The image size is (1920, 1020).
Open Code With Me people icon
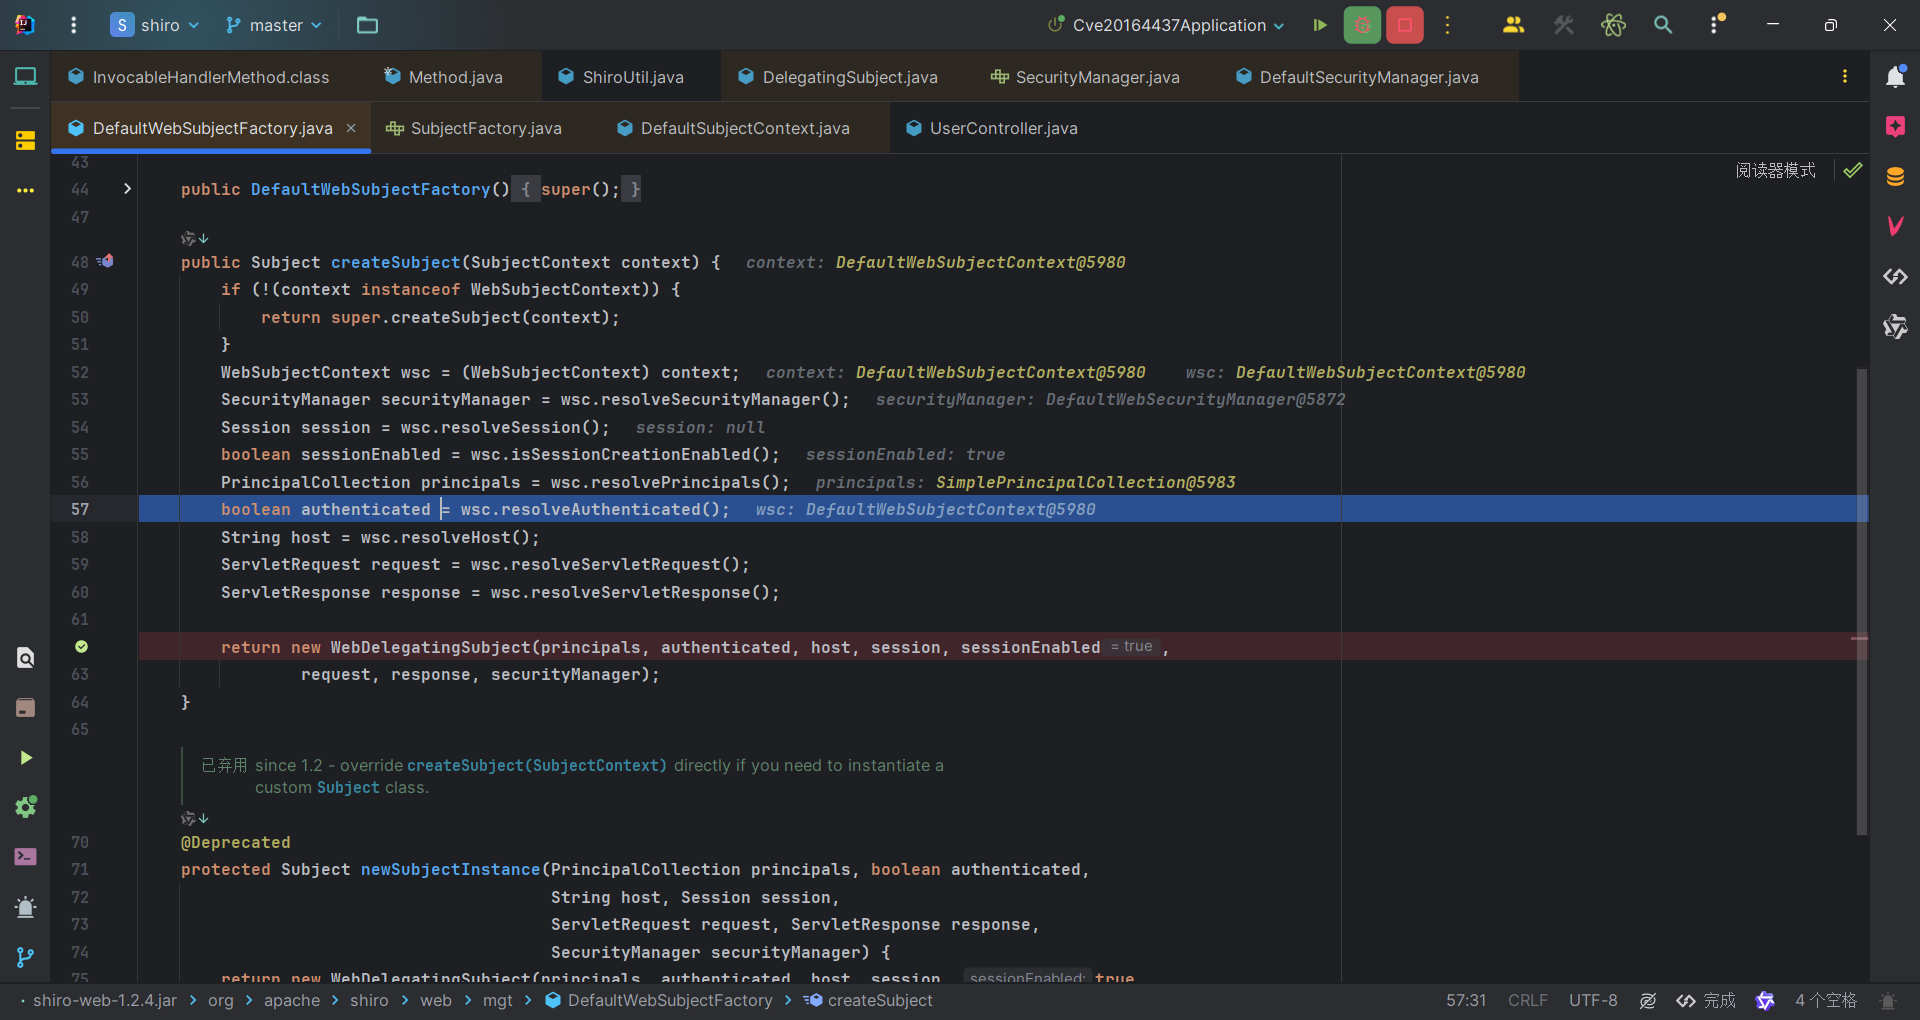[1513, 25]
